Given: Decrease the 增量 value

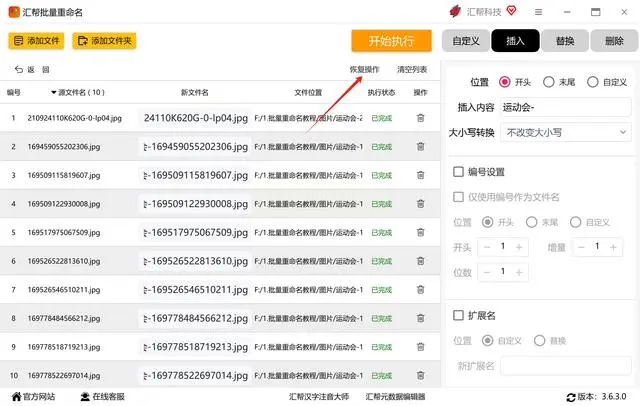Looking at the screenshot, I should pyautogui.click(x=581, y=247).
